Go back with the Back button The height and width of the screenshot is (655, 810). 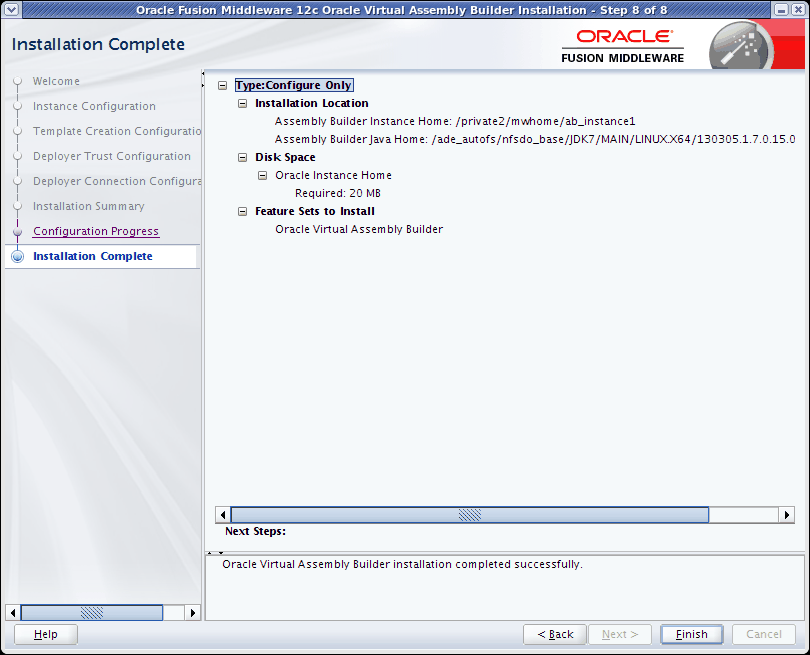(555, 634)
